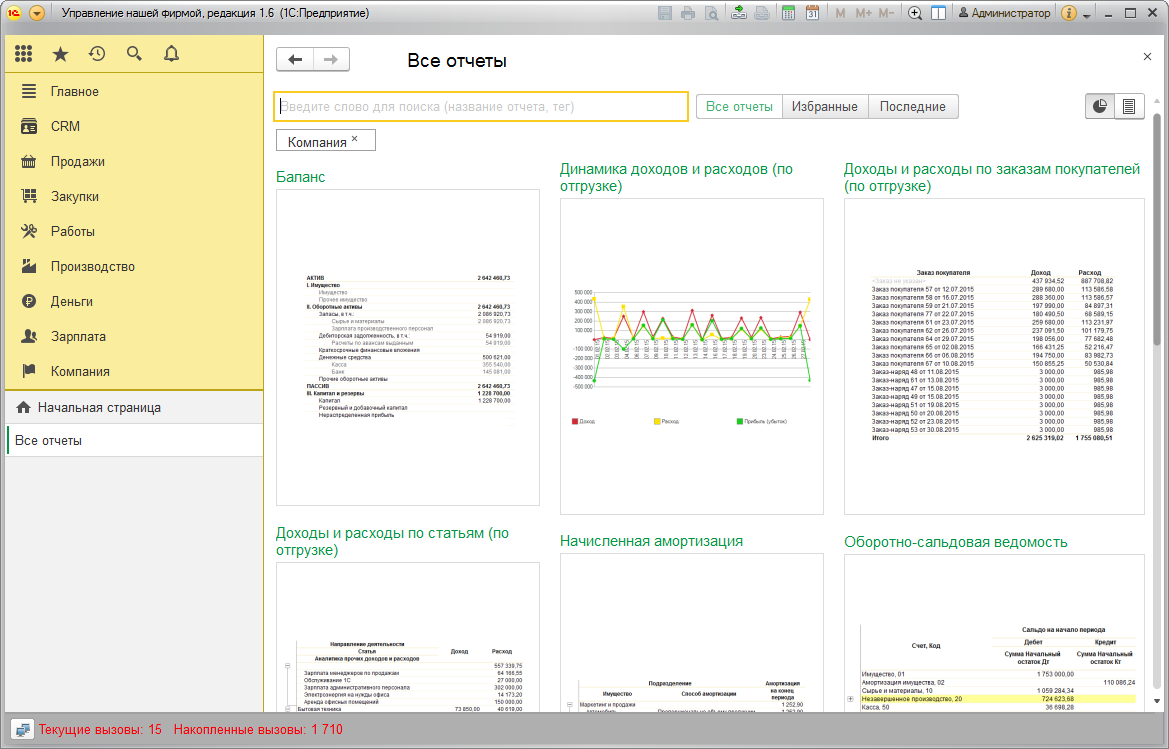1169x749 pixels.
Task: Click the performance indicator icon in status bar
Action: (x=22, y=730)
